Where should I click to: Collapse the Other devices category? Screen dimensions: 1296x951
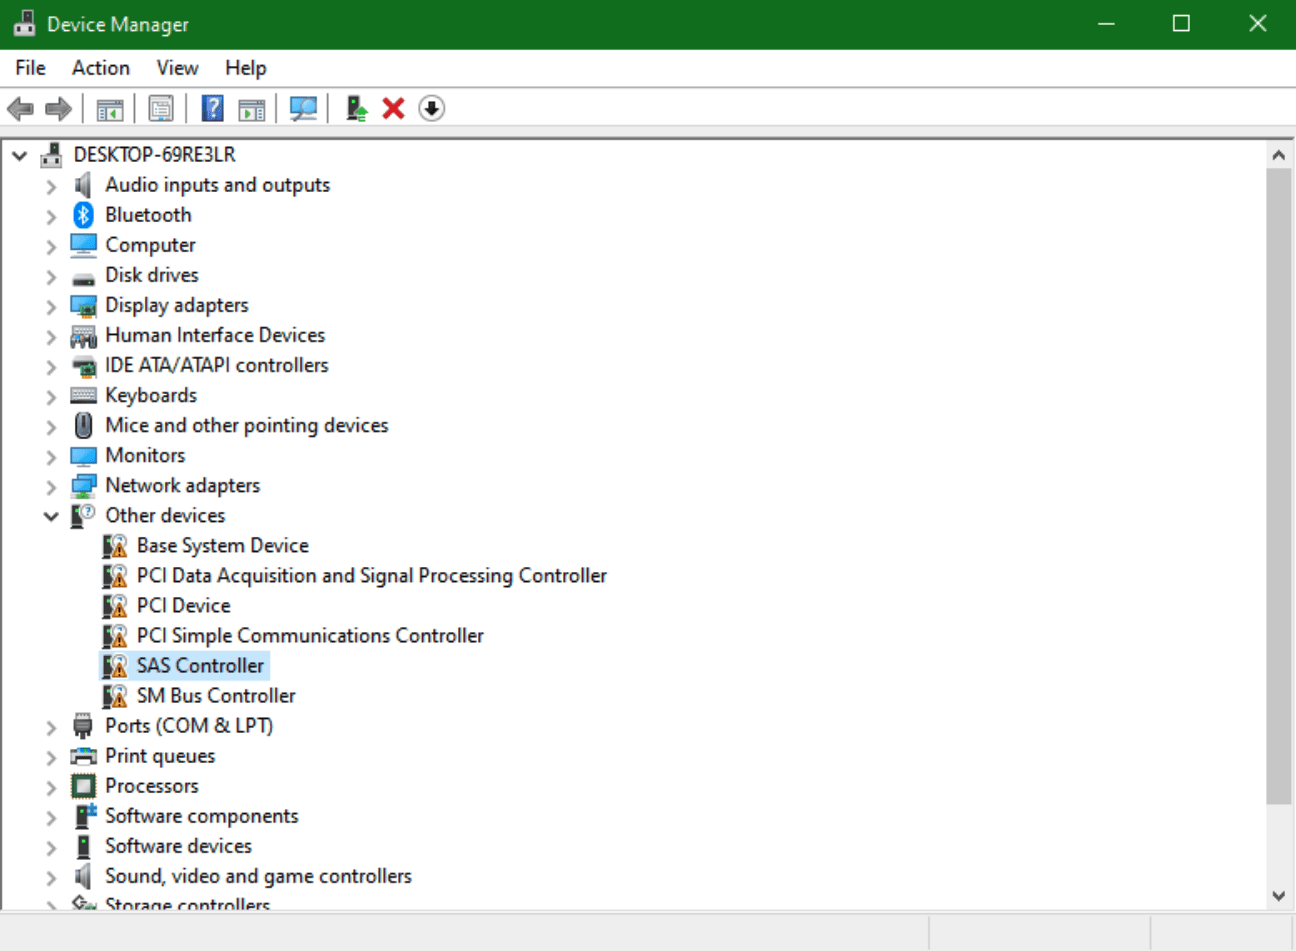click(x=51, y=516)
